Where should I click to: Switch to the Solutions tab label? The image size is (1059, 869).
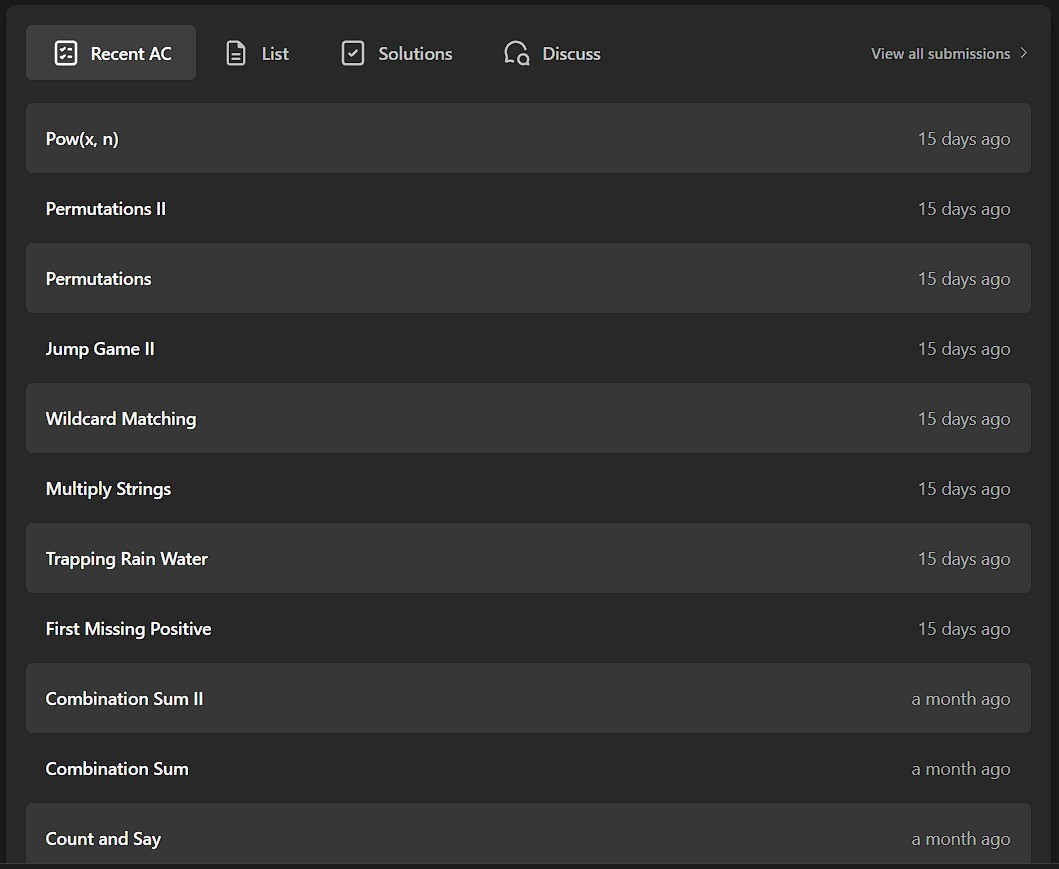click(x=415, y=54)
